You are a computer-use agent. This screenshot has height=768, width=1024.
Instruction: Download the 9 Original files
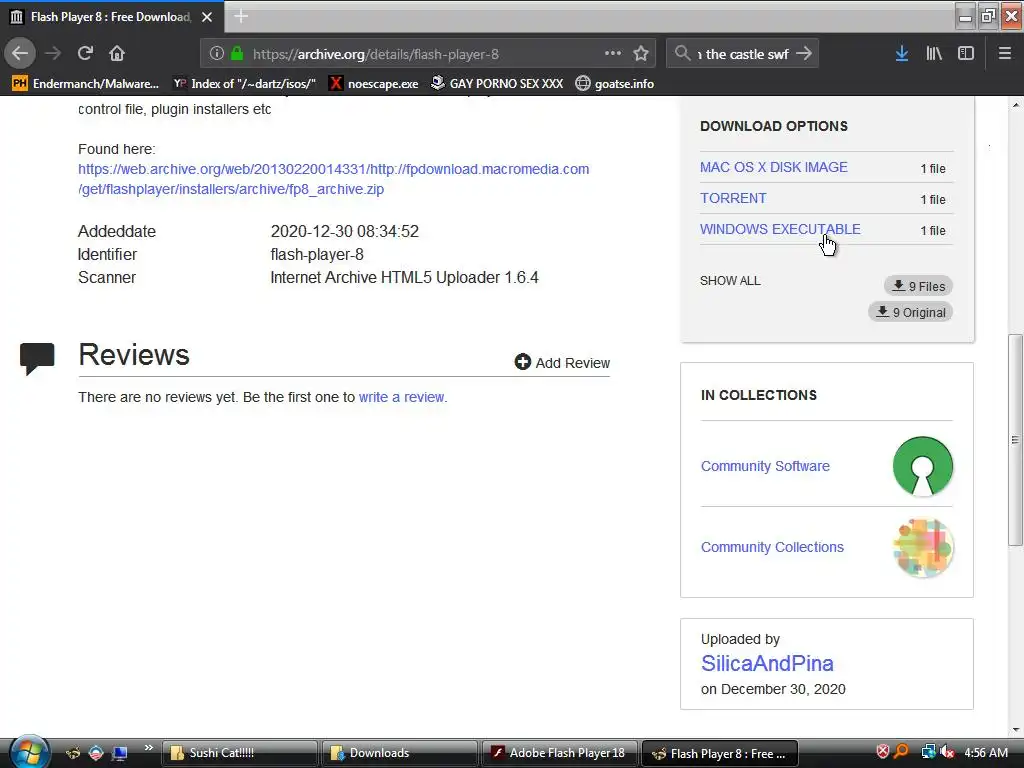910,312
